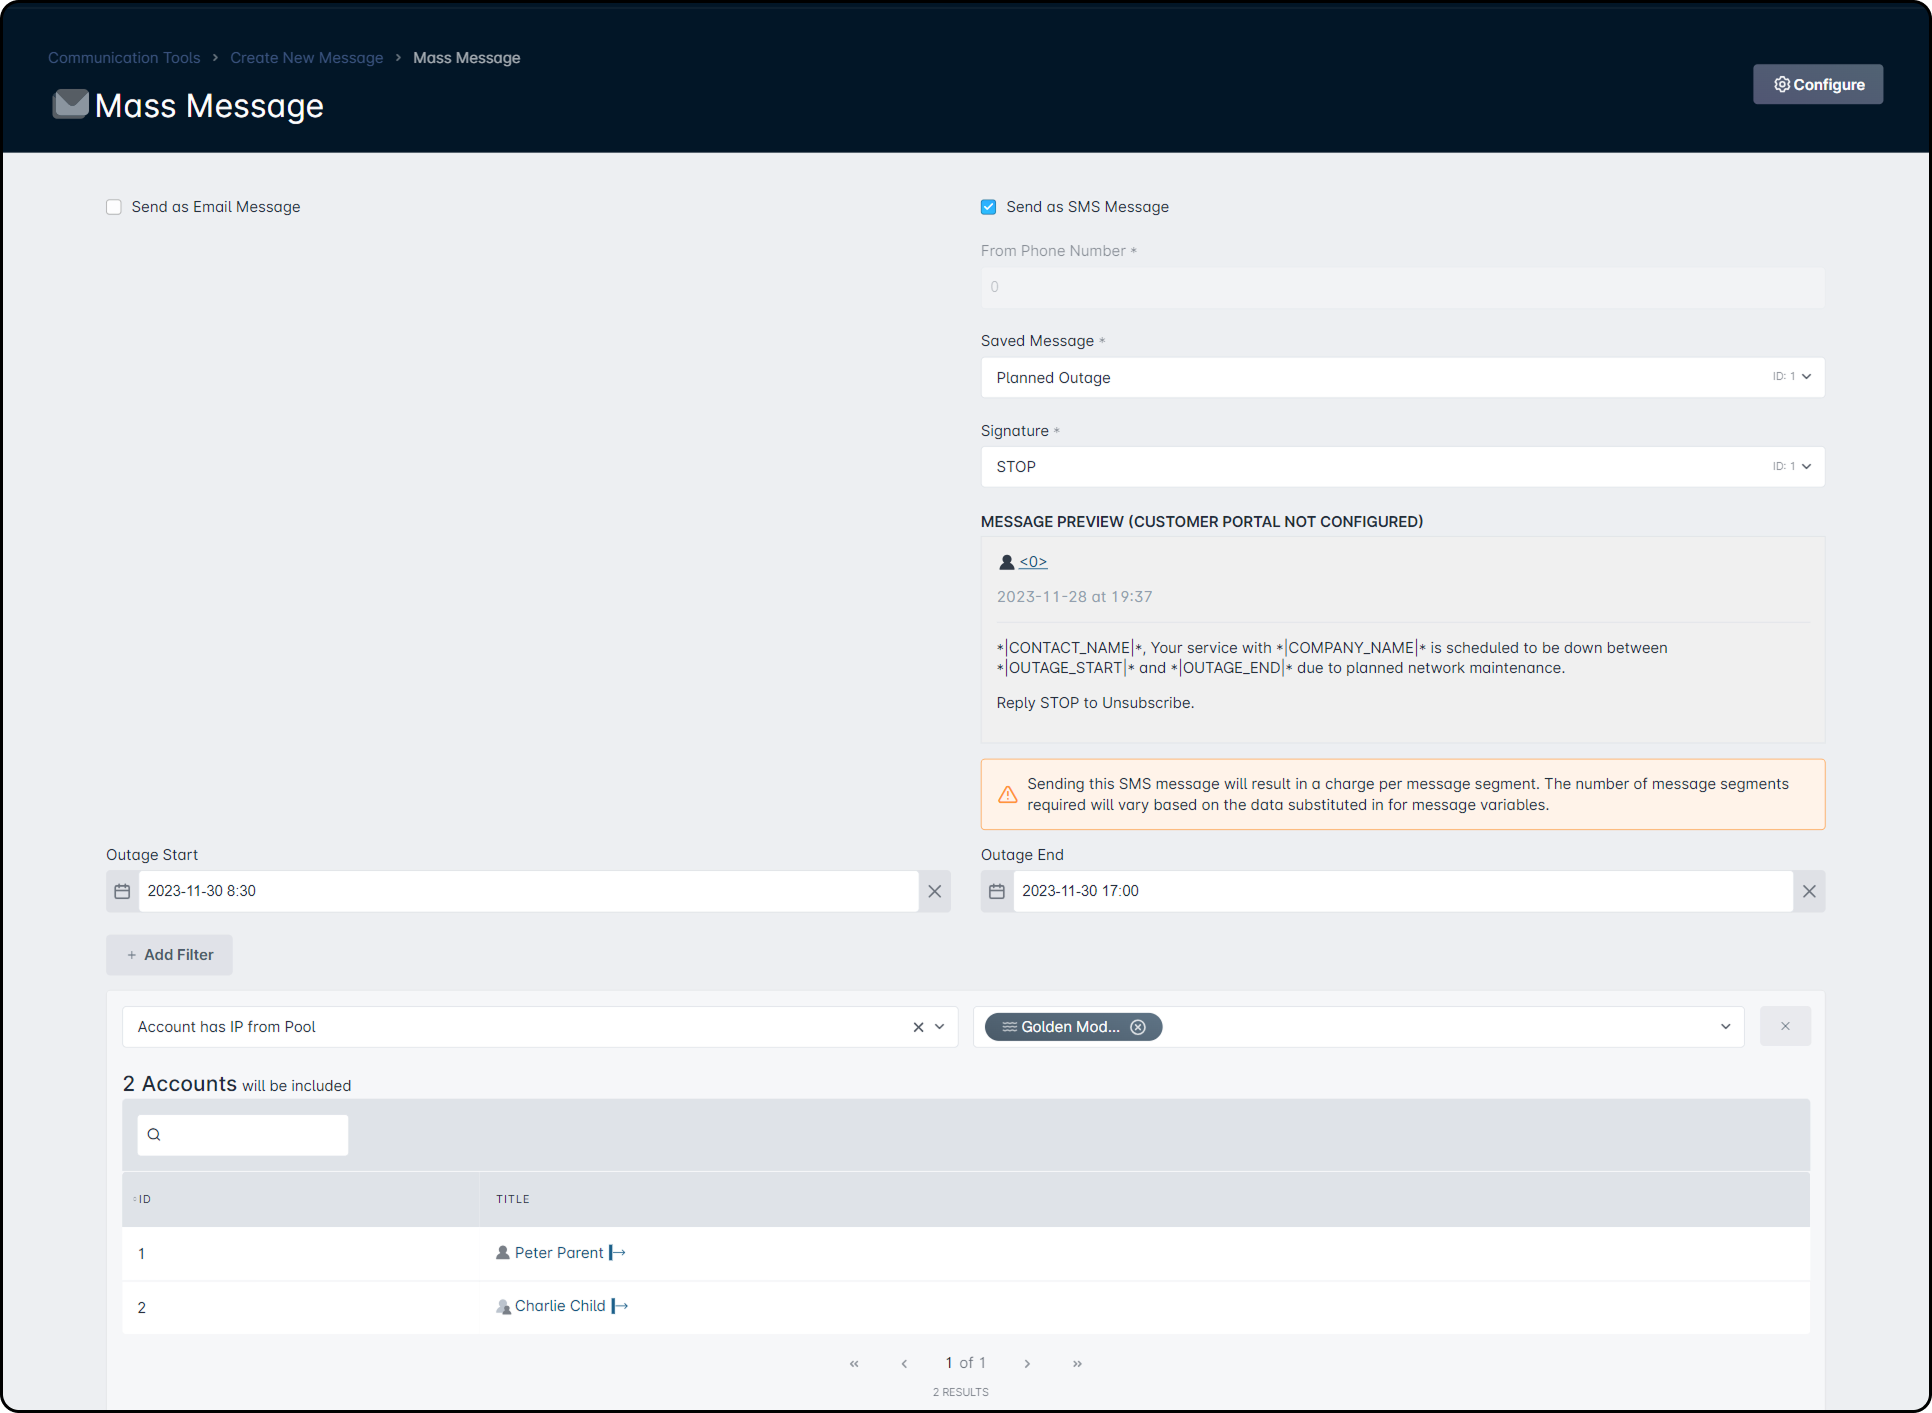Go to previous page of results
This screenshot has width=1932, height=1413.
(x=904, y=1363)
